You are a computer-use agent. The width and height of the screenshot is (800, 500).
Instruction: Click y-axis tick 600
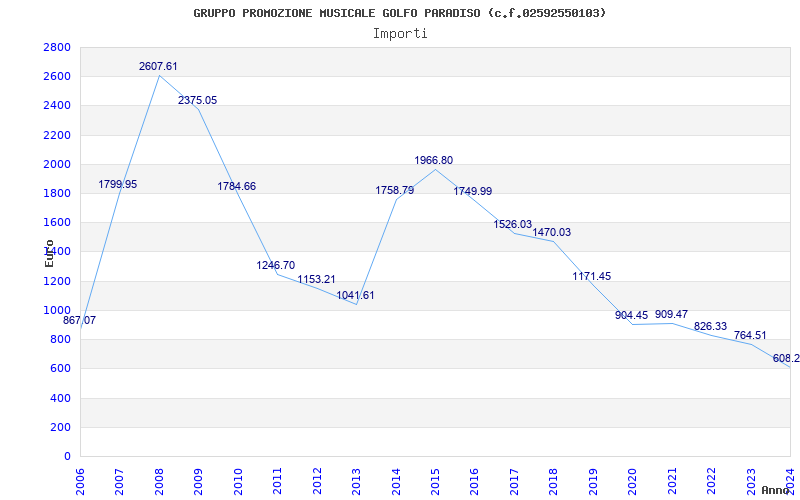coord(61,368)
